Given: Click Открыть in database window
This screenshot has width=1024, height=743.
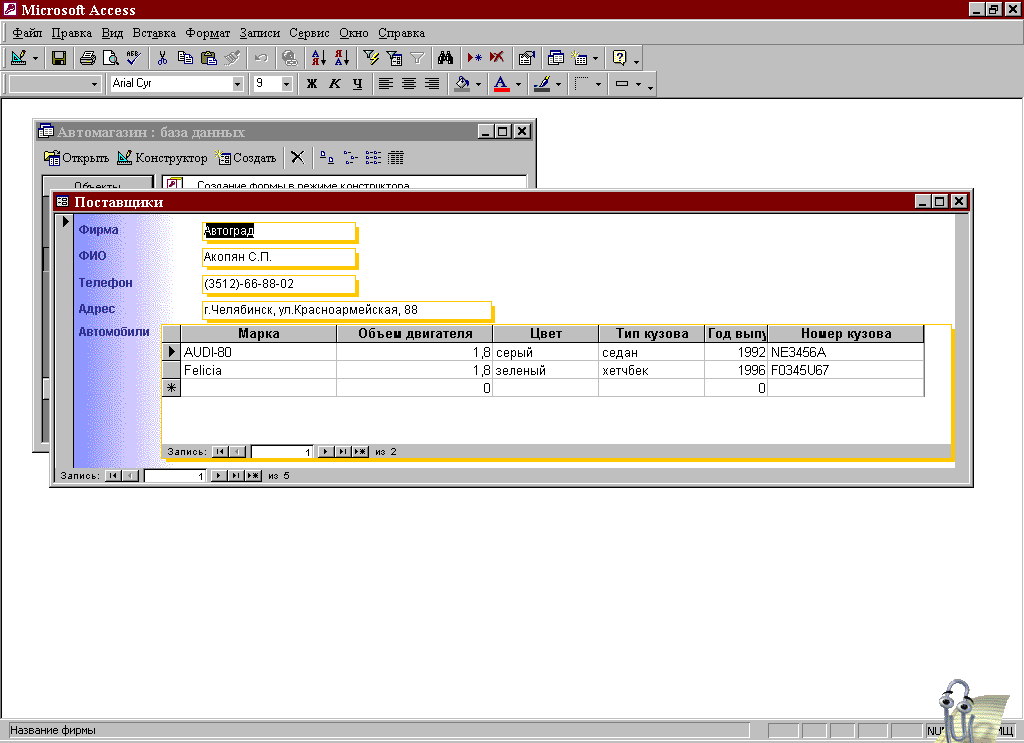Looking at the screenshot, I should (76, 157).
